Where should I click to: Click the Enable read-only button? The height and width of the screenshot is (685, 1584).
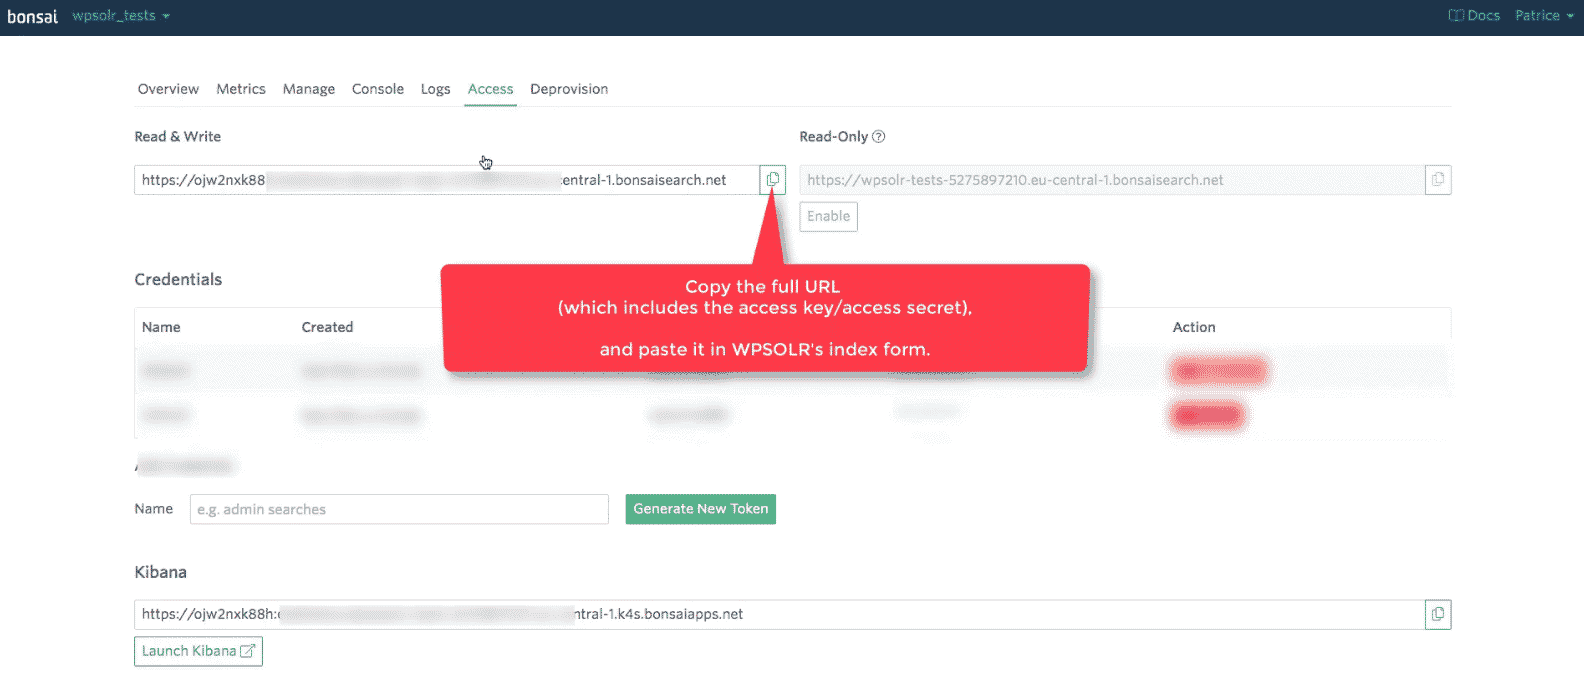(828, 216)
